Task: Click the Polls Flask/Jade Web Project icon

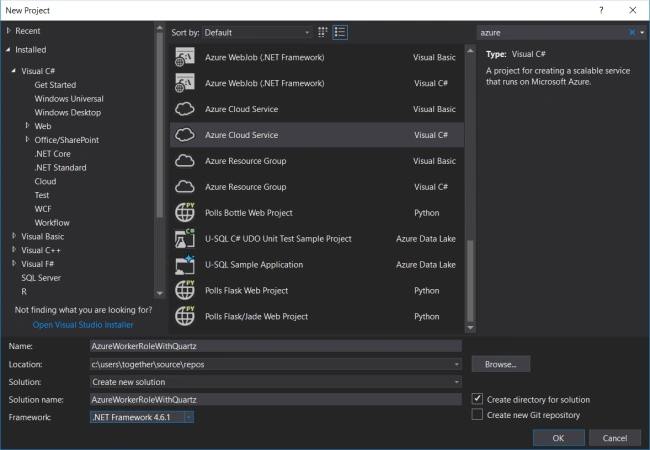Action: (x=184, y=316)
